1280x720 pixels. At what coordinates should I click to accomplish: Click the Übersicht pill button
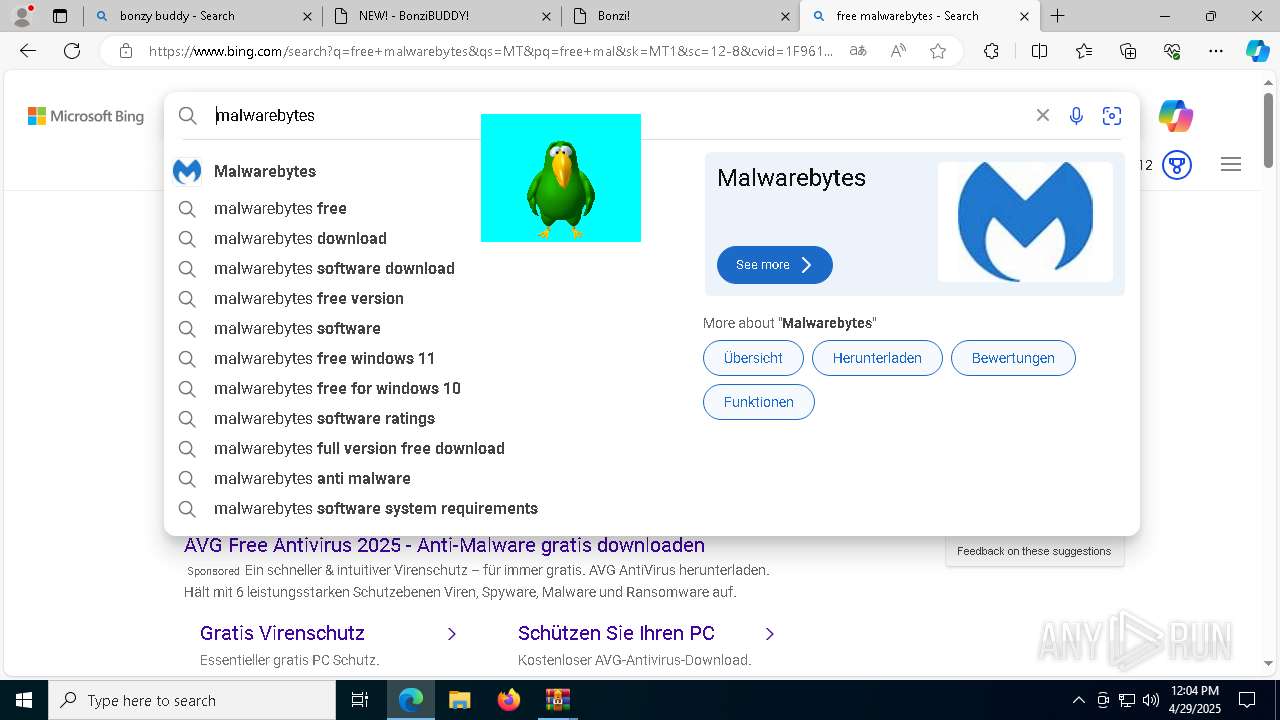pyautogui.click(x=753, y=358)
